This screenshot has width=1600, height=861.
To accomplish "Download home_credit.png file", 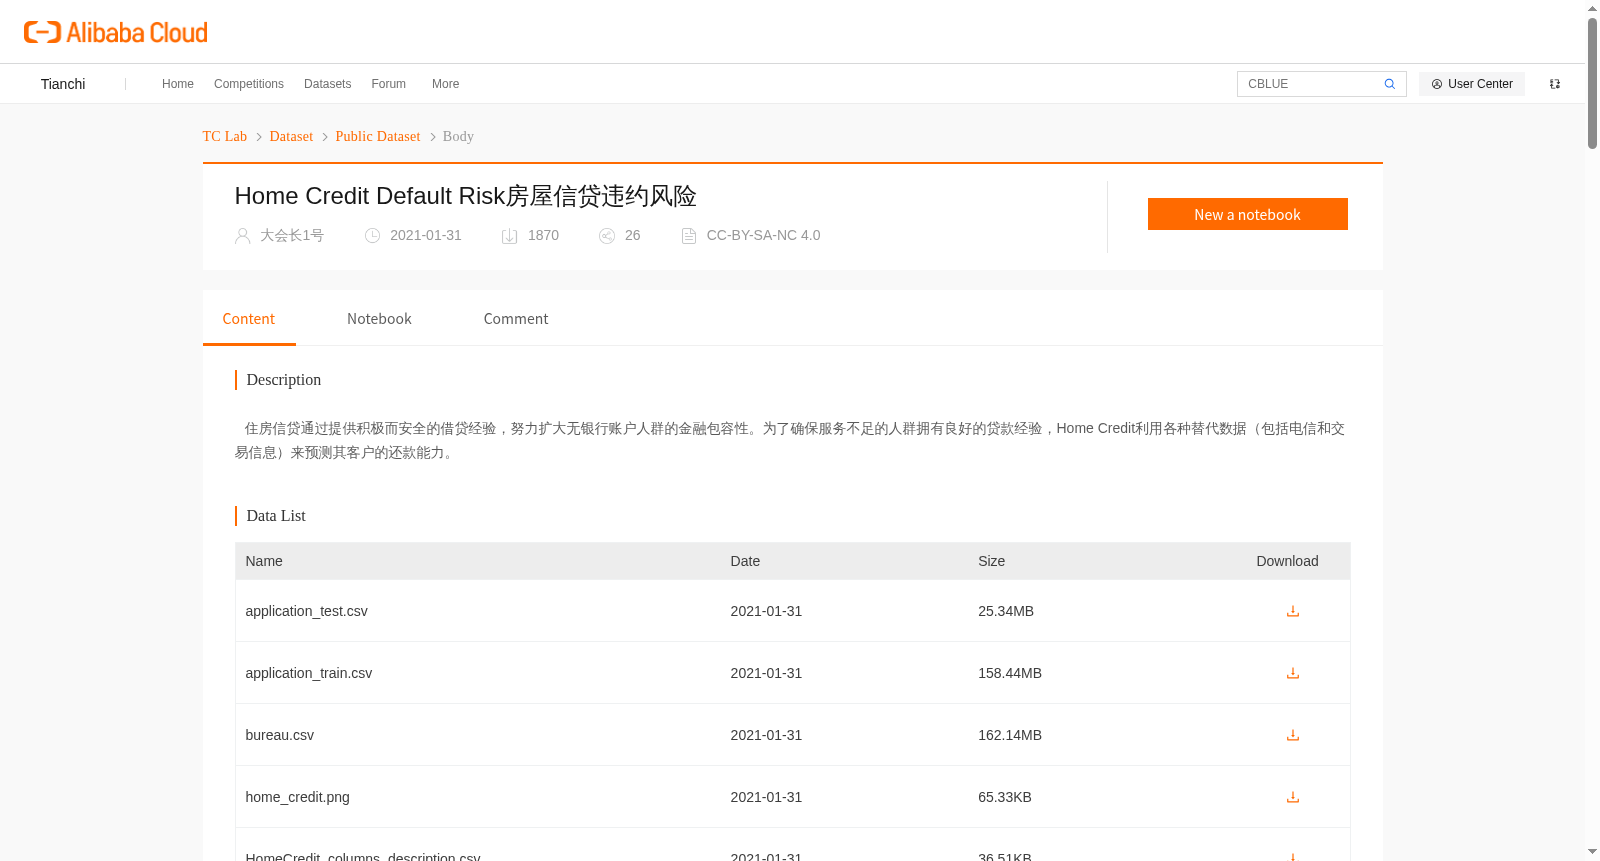I will (x=1293, y=797).
